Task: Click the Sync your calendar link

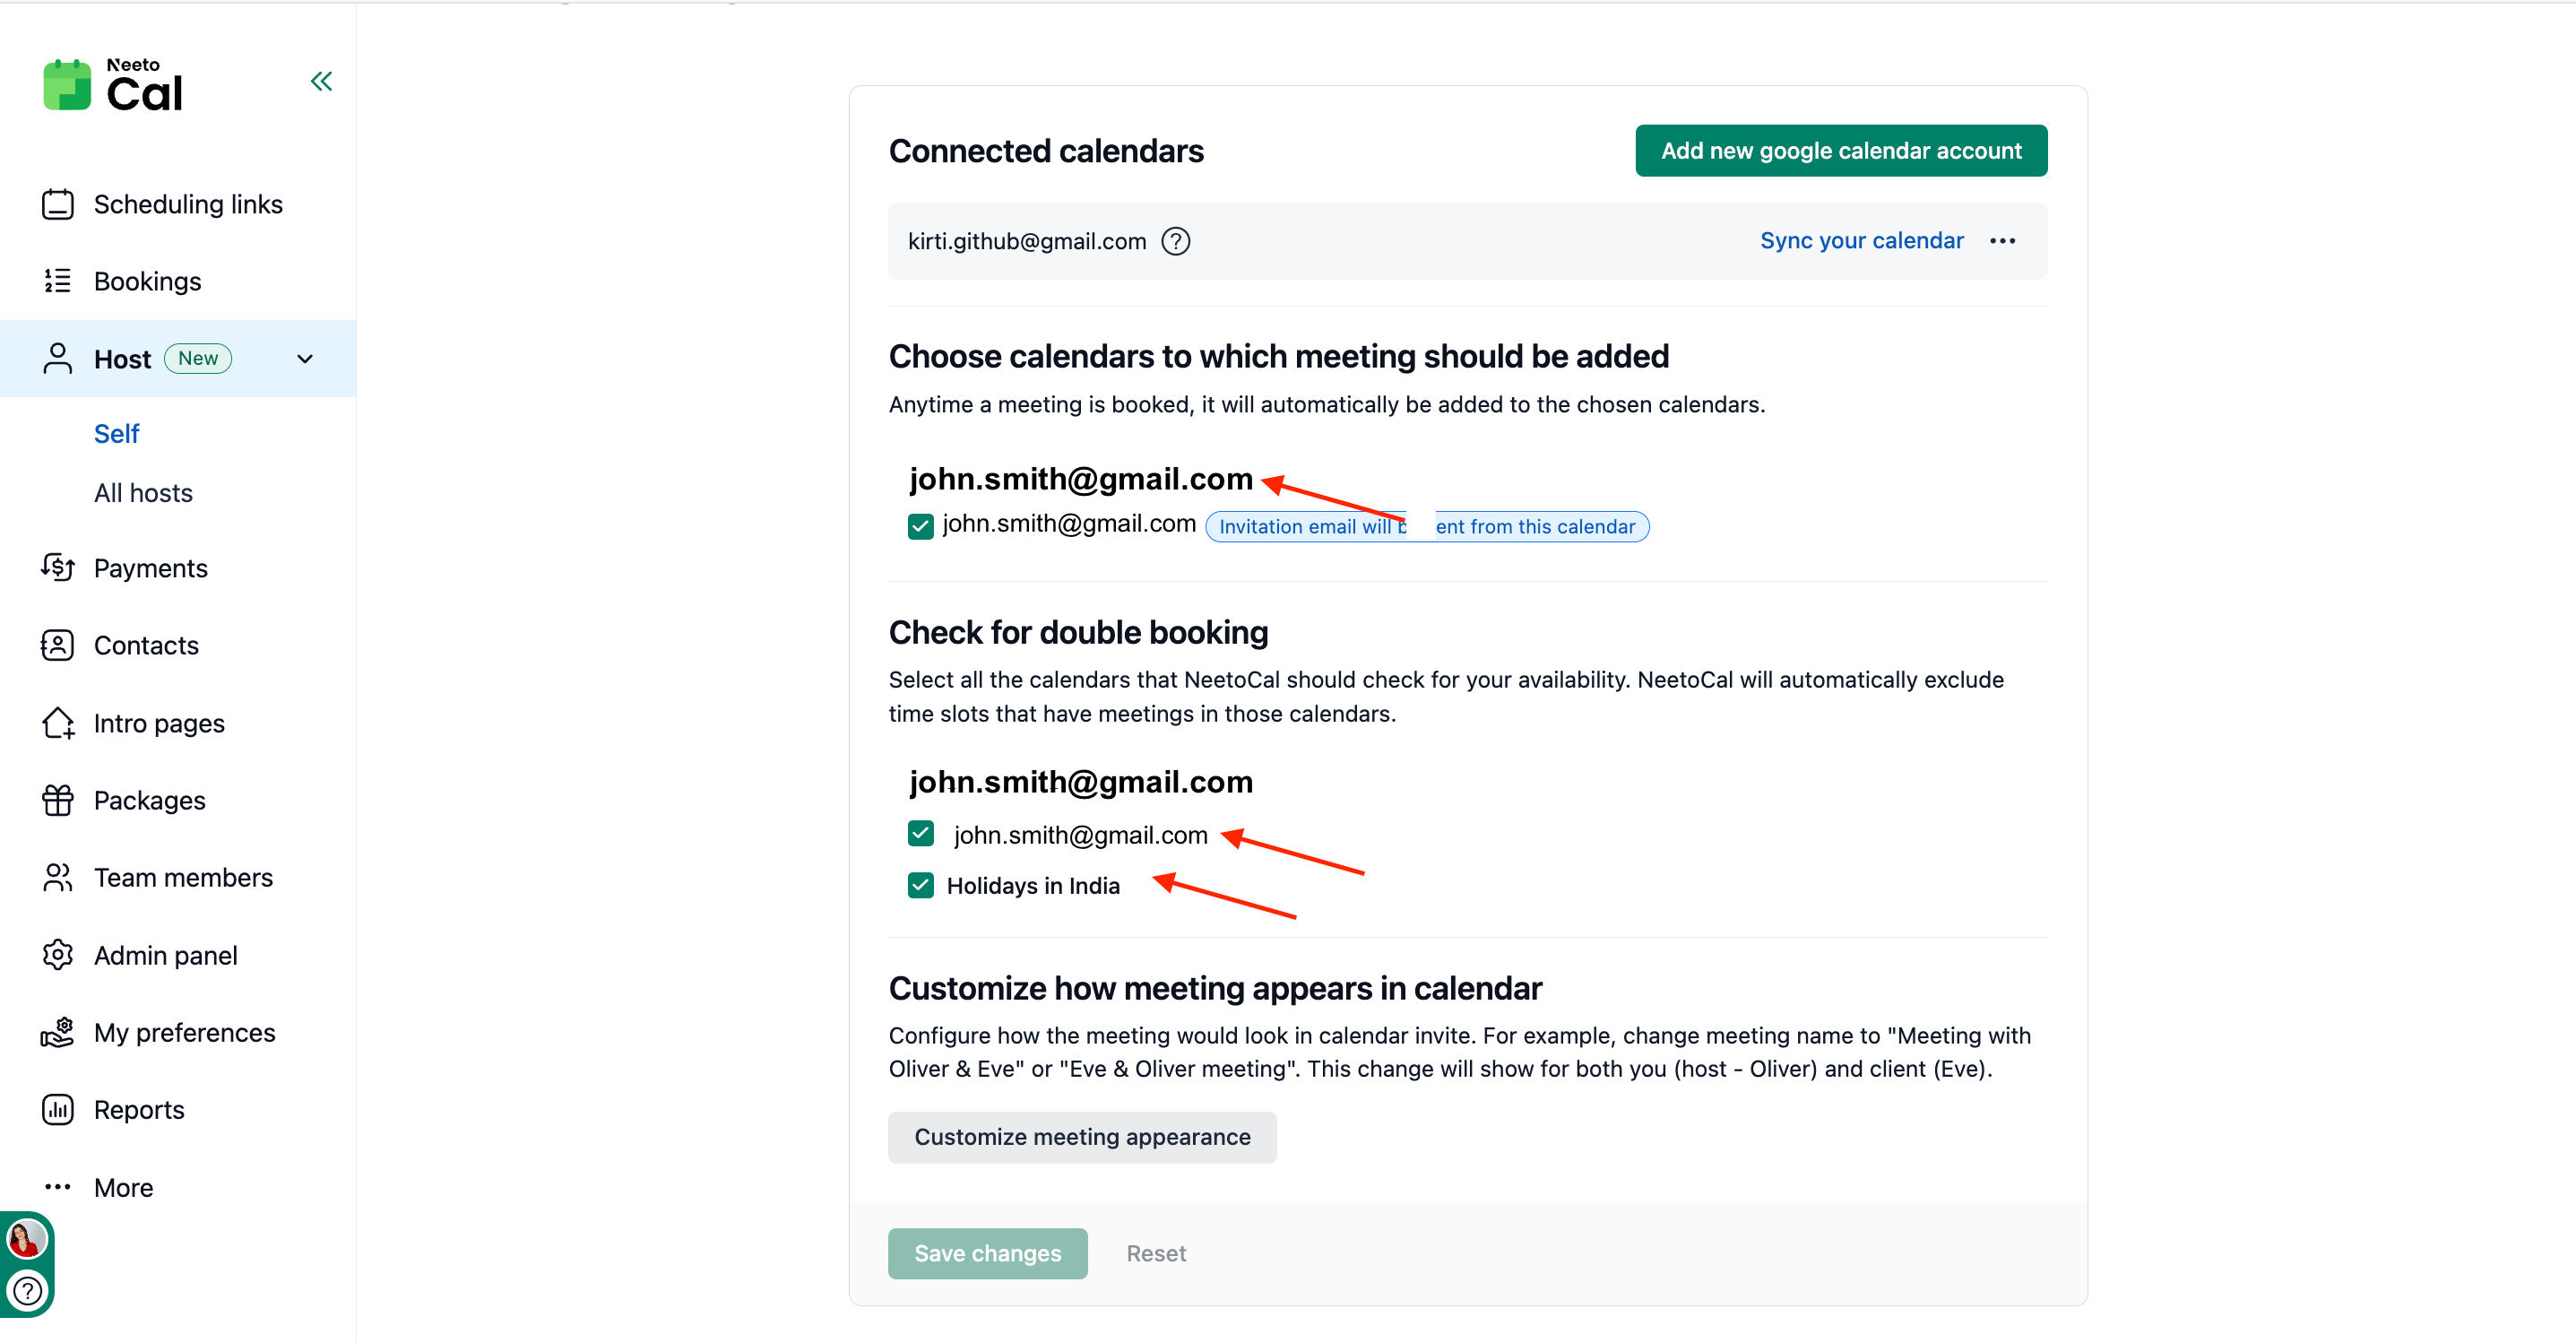Action: coord(1861,241)
